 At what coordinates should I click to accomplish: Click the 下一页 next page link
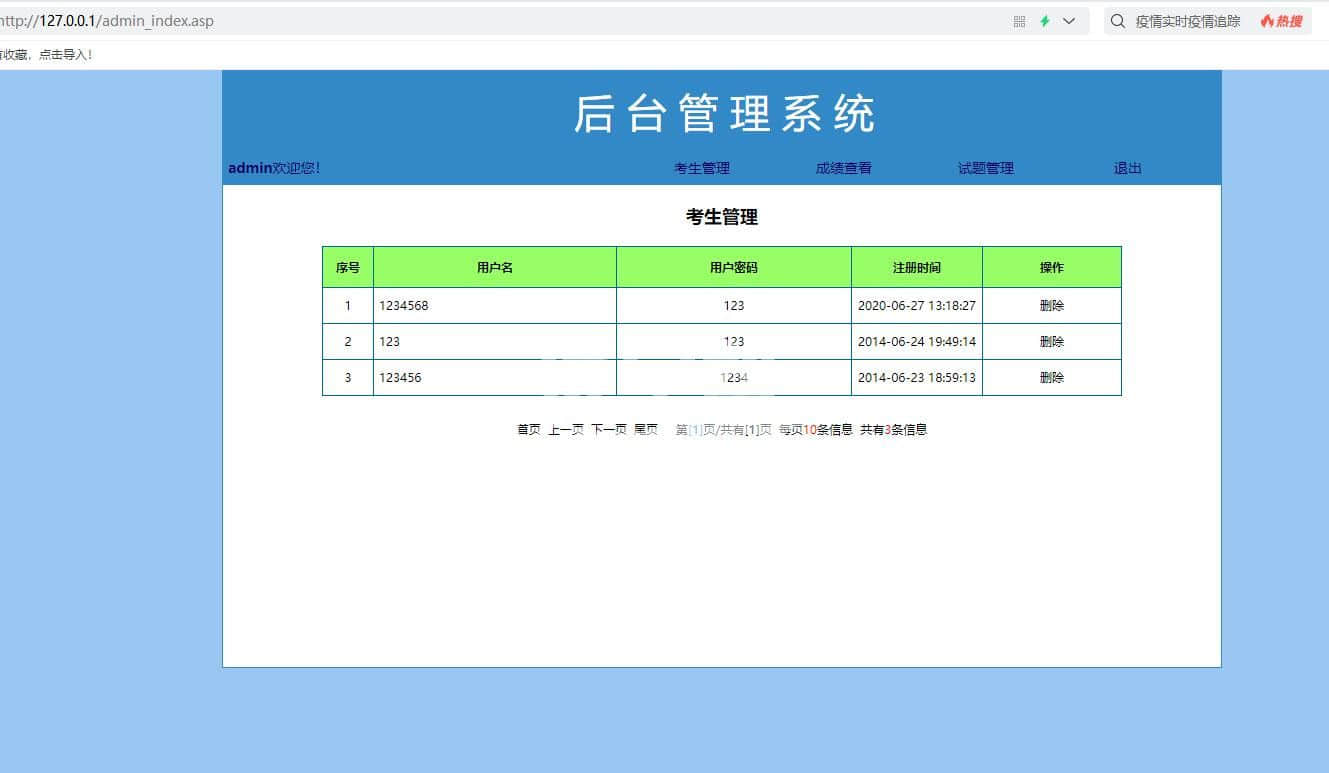pos(608,430)
